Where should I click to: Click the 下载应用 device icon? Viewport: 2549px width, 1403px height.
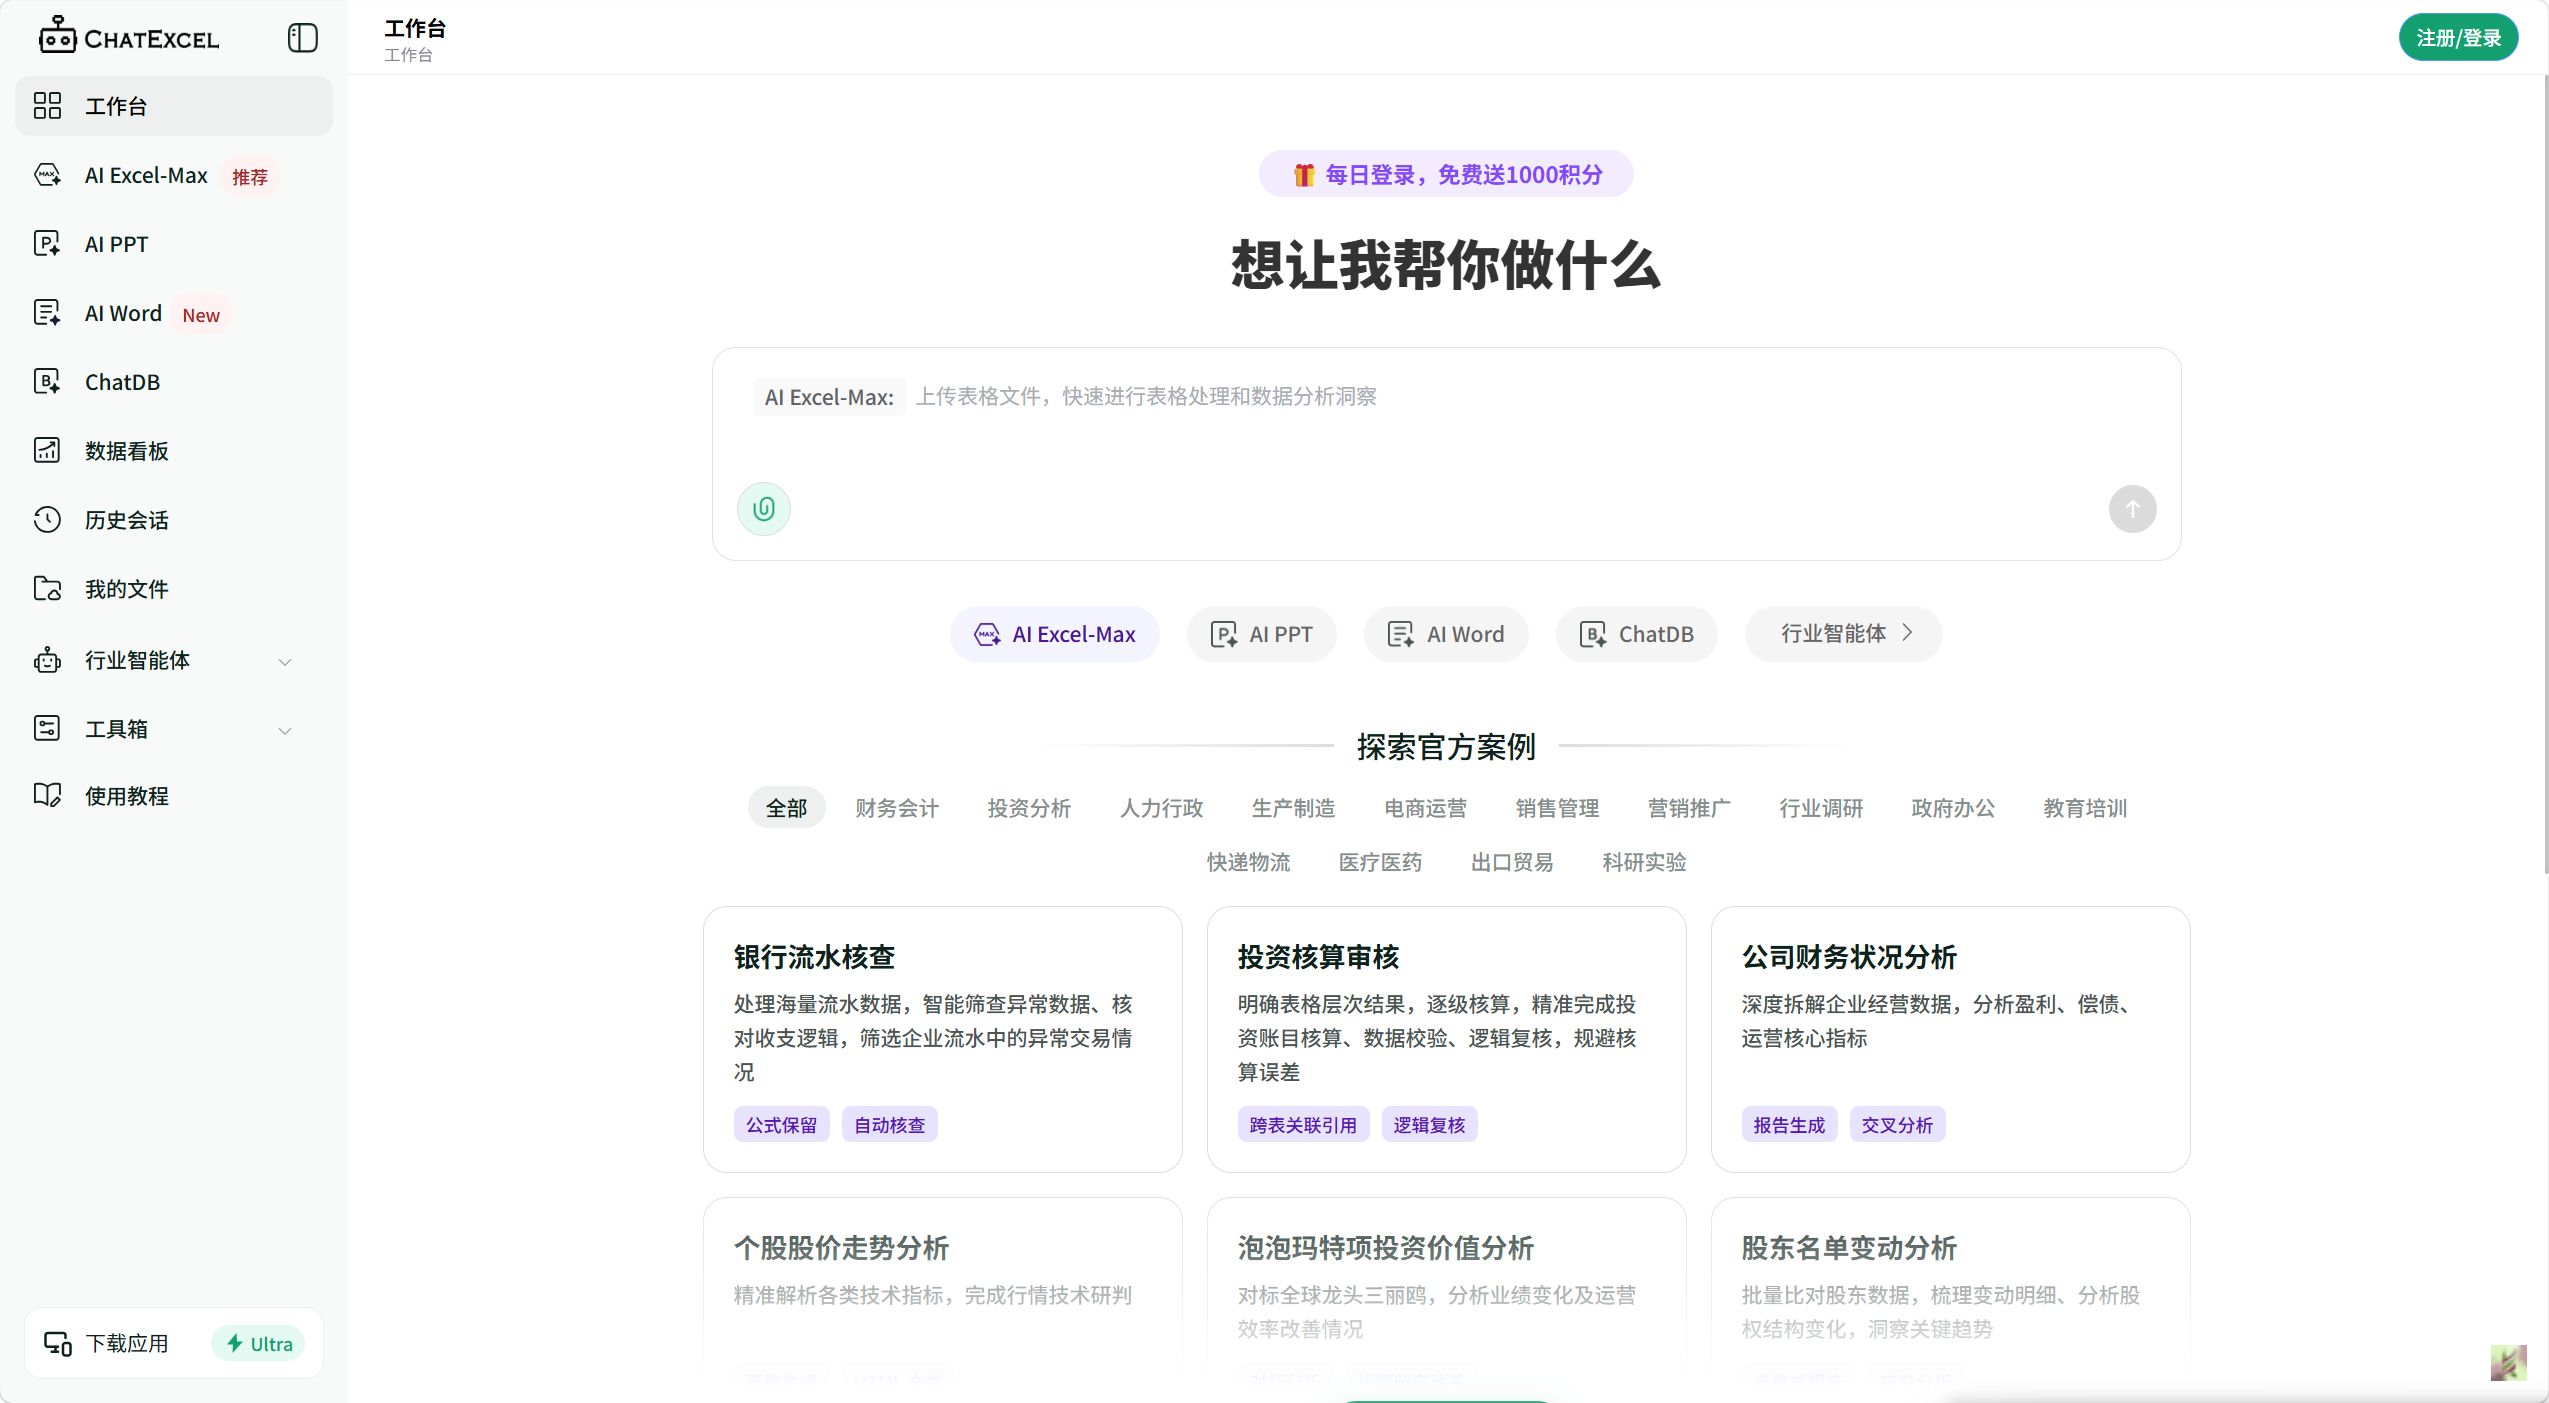pyautogui.click(x=57, y=1343)
